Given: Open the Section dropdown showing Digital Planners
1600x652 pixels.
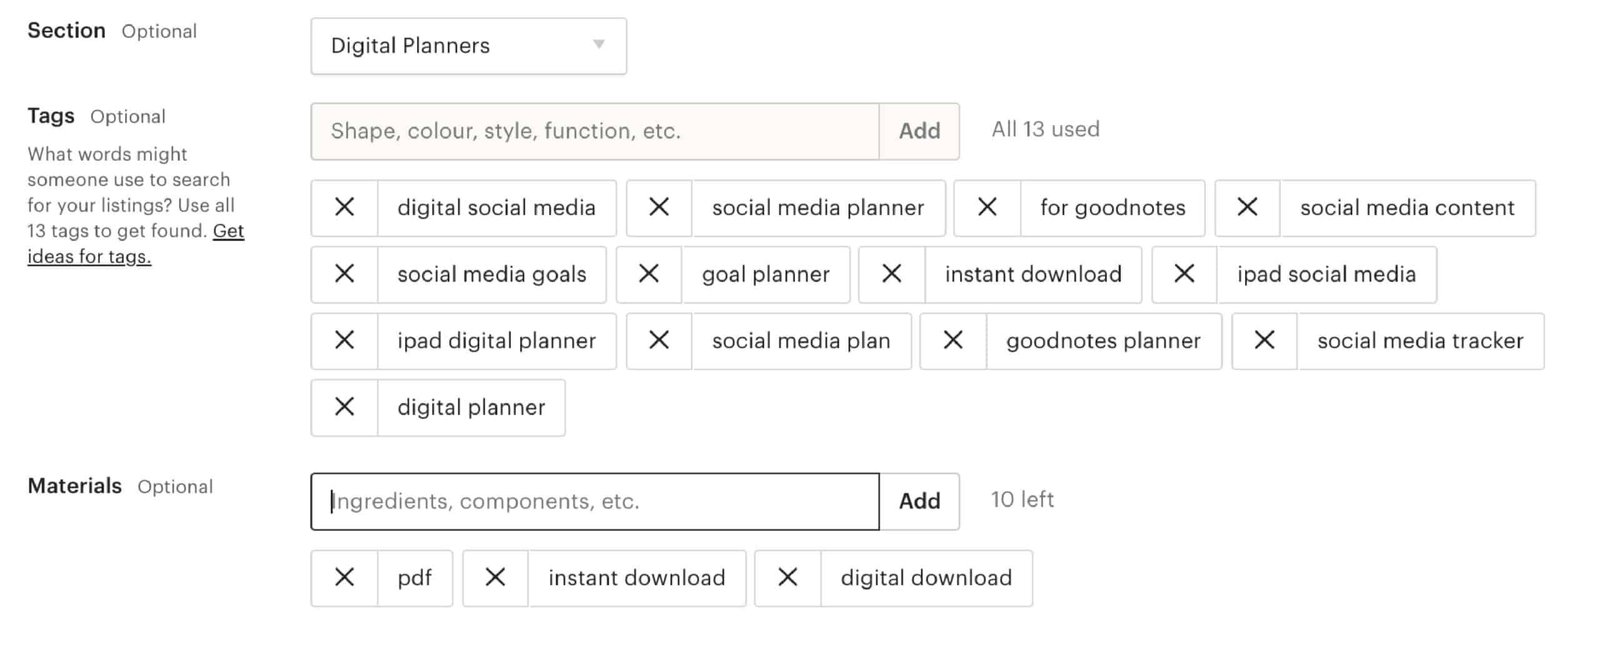Looking at the screenshot, I should click(x=468, y=46).
